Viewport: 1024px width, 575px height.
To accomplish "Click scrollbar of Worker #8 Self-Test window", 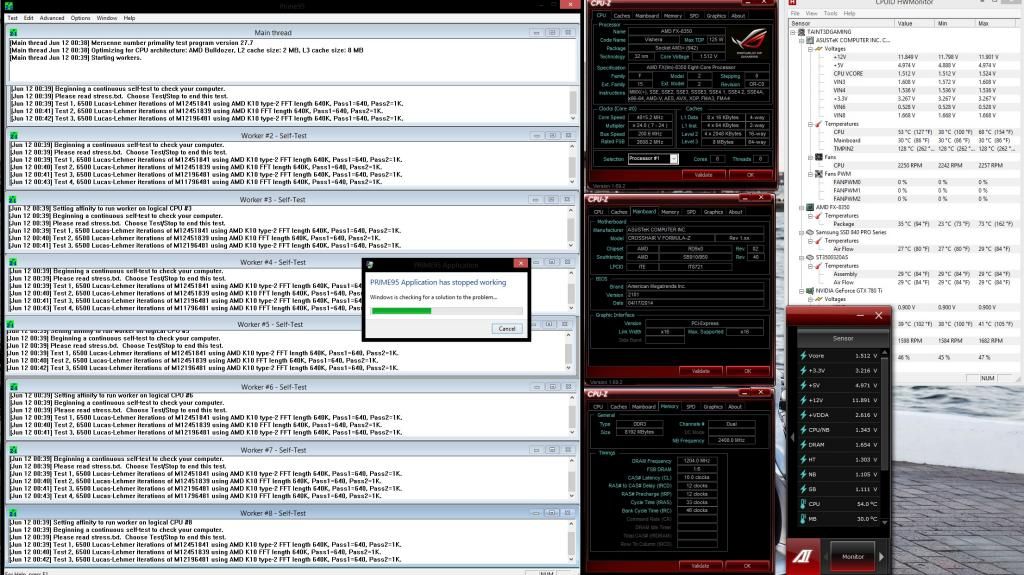I will [573, 541].
